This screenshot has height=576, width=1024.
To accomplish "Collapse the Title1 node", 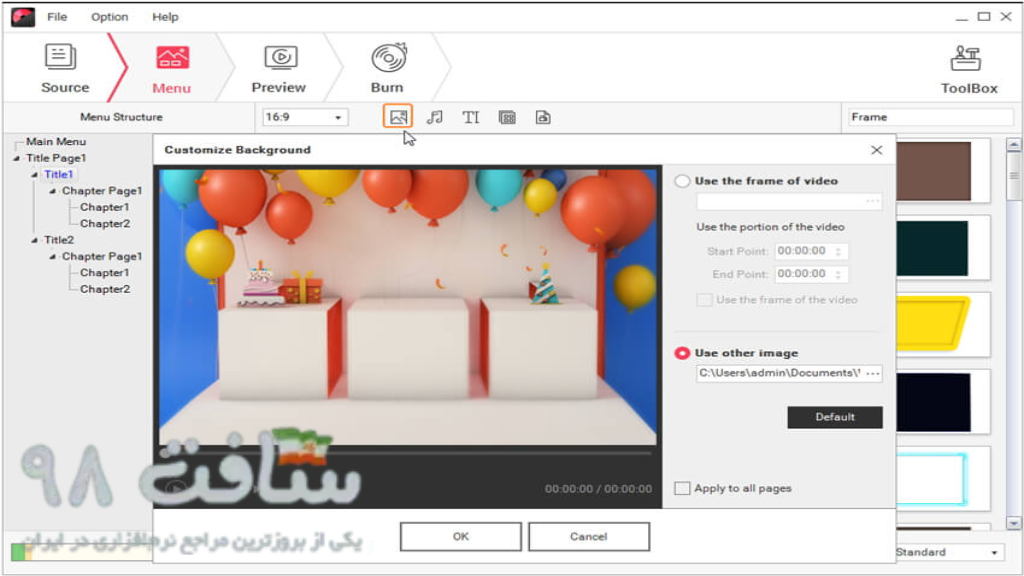I will click(34, 174).
